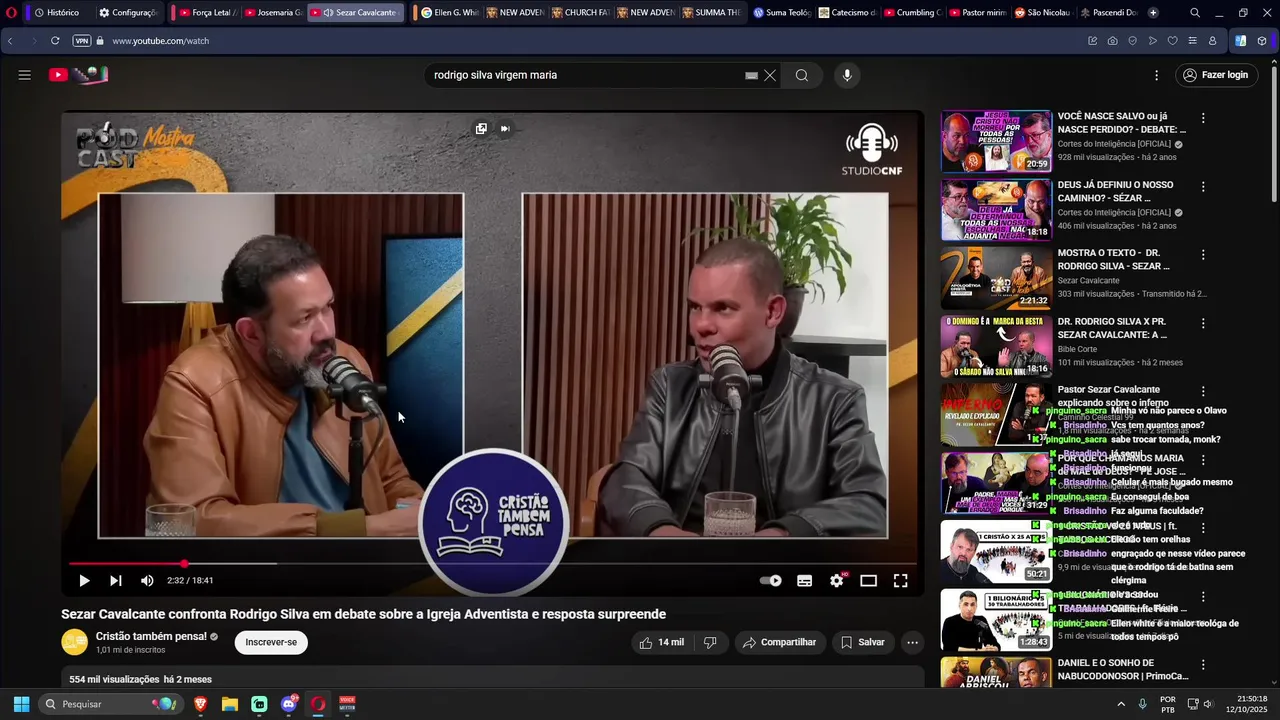Viewport: 1280px width, 720px height.
Task: Open MOSTRA O TEXTO - DR. RODRIGO SILVA video title
Action: click(1113, 260)
